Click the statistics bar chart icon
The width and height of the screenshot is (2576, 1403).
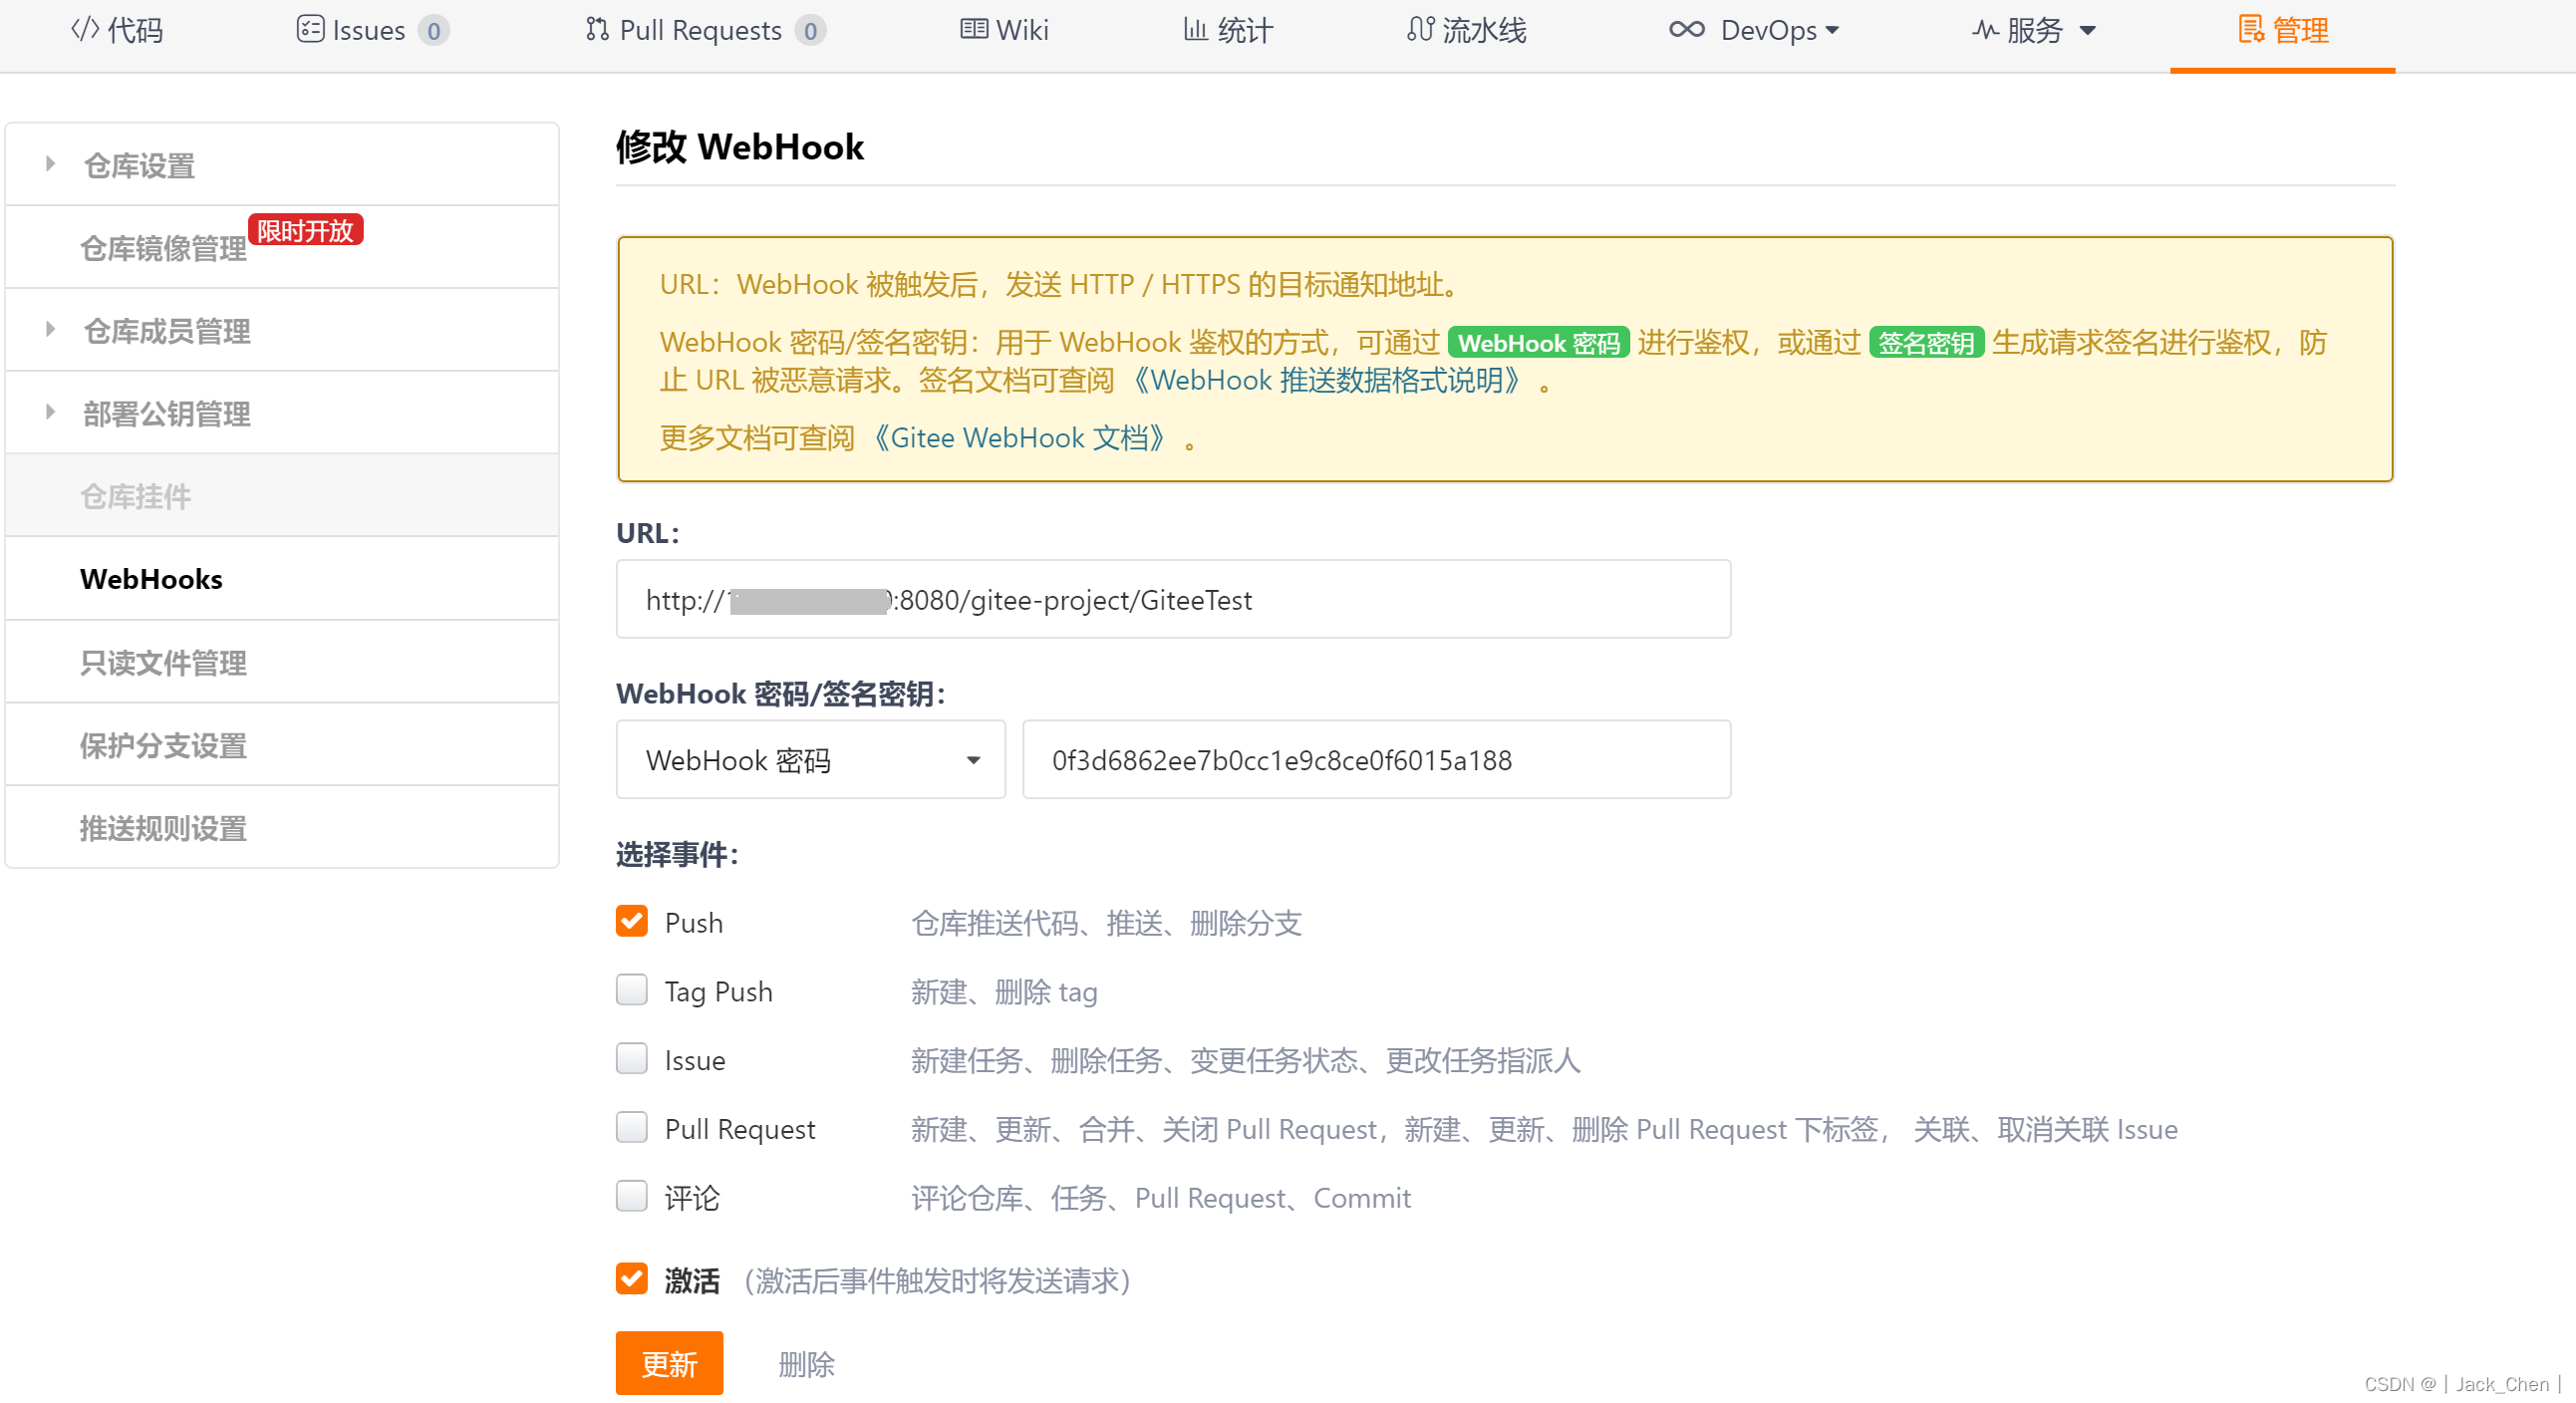click(x=1195, y=29)
